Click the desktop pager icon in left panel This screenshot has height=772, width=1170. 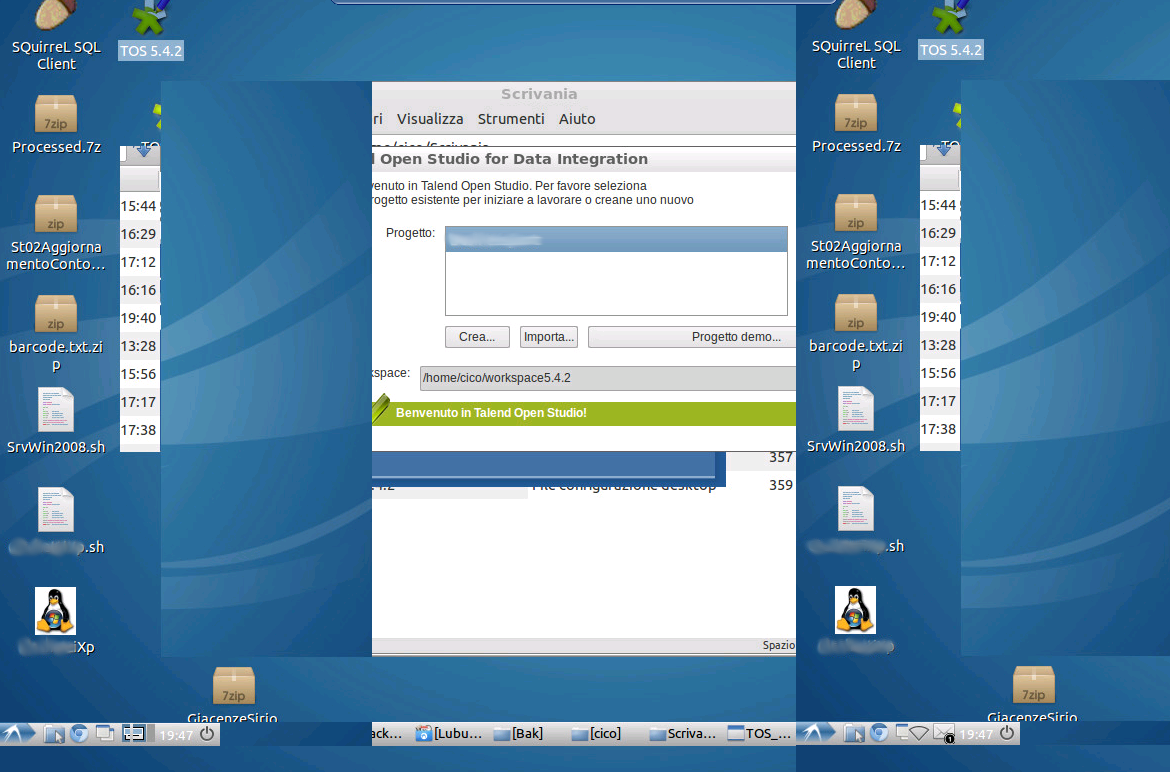click(x=134, y=734)
